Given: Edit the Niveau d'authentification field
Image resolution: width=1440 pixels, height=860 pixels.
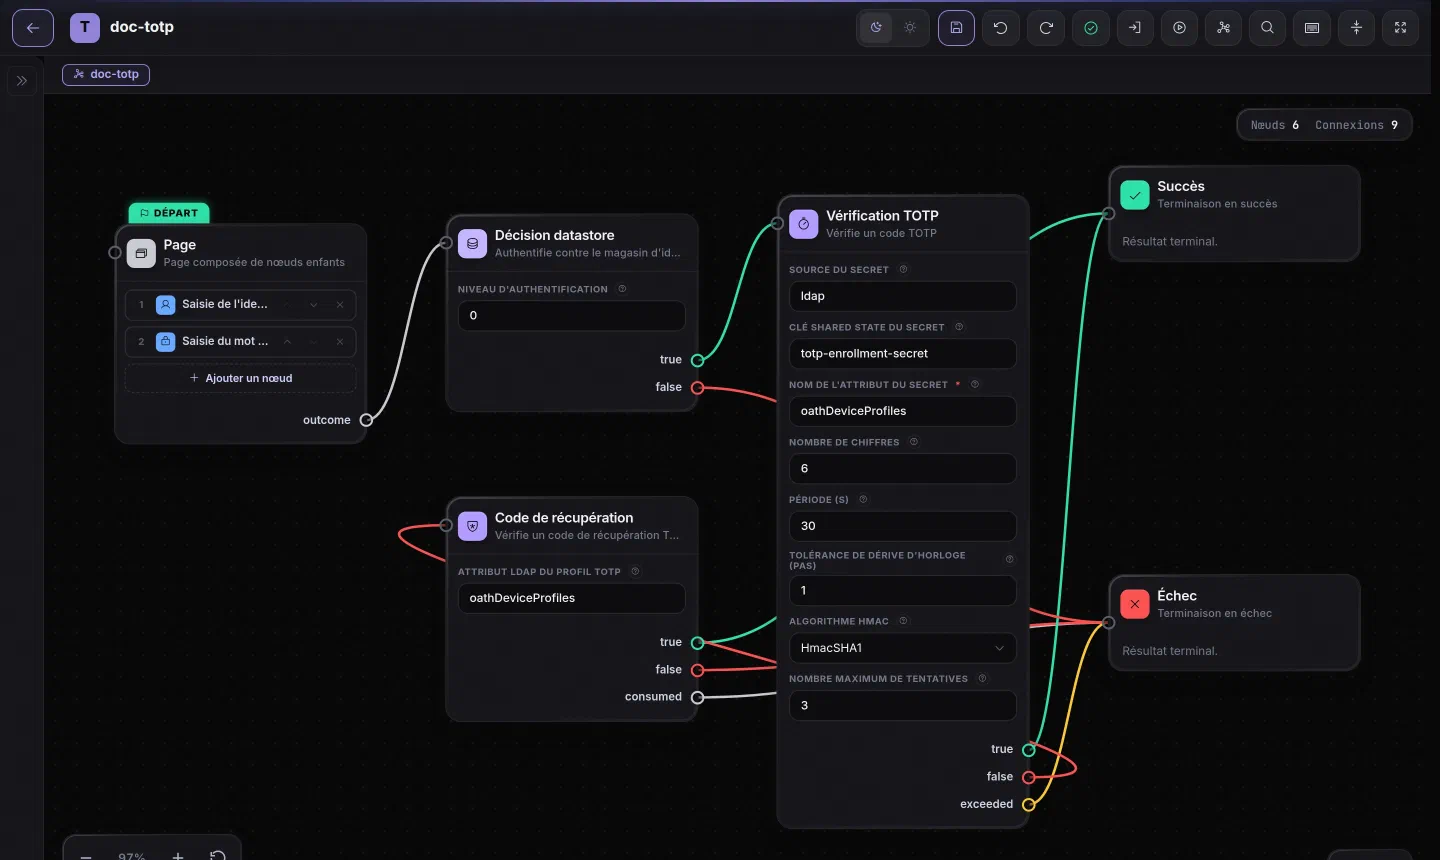Looking at the screenshot, I should coord(572,315).
